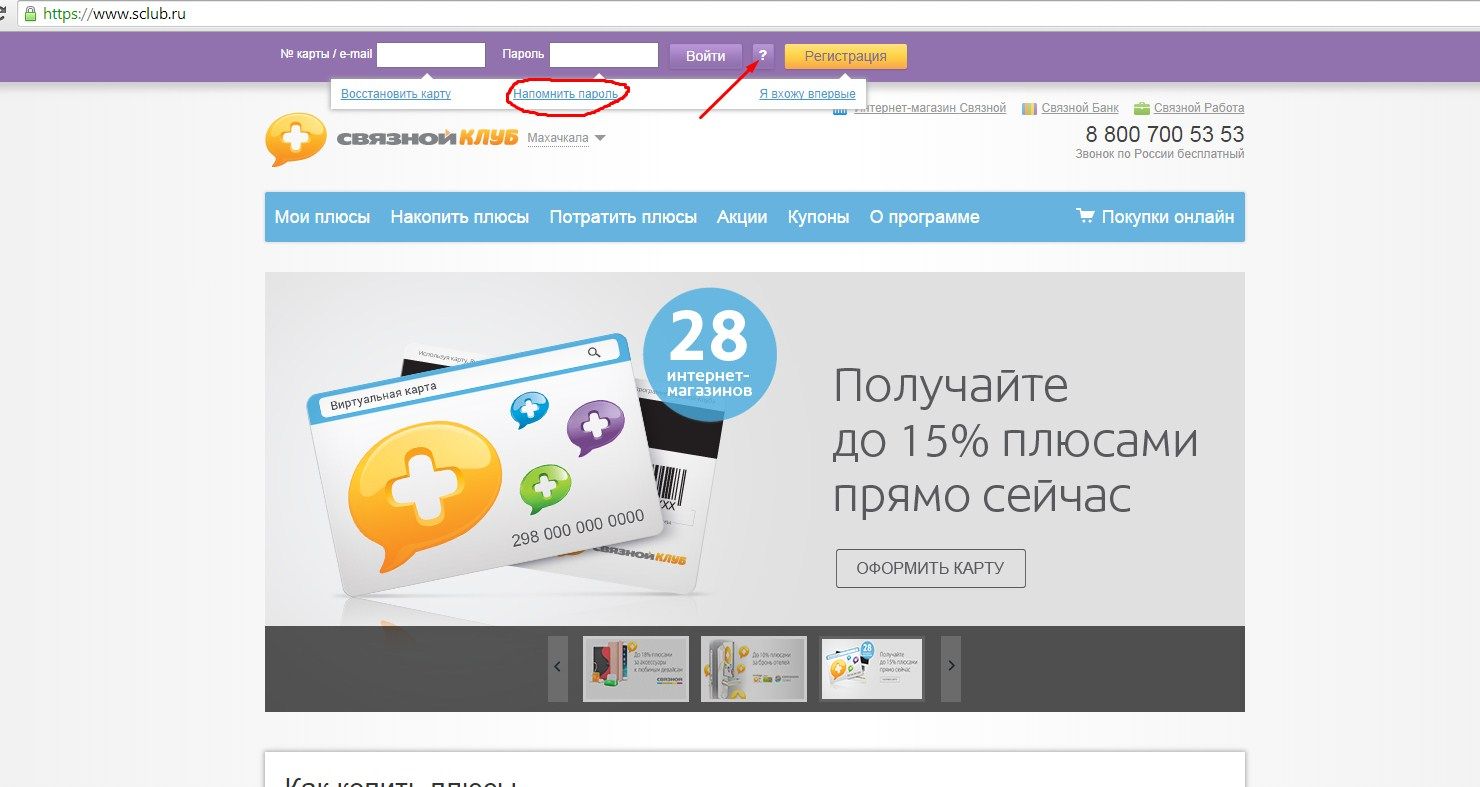Open Мои плюсы menu
This screenshot has width=1480, height=787.
point(322,217)
